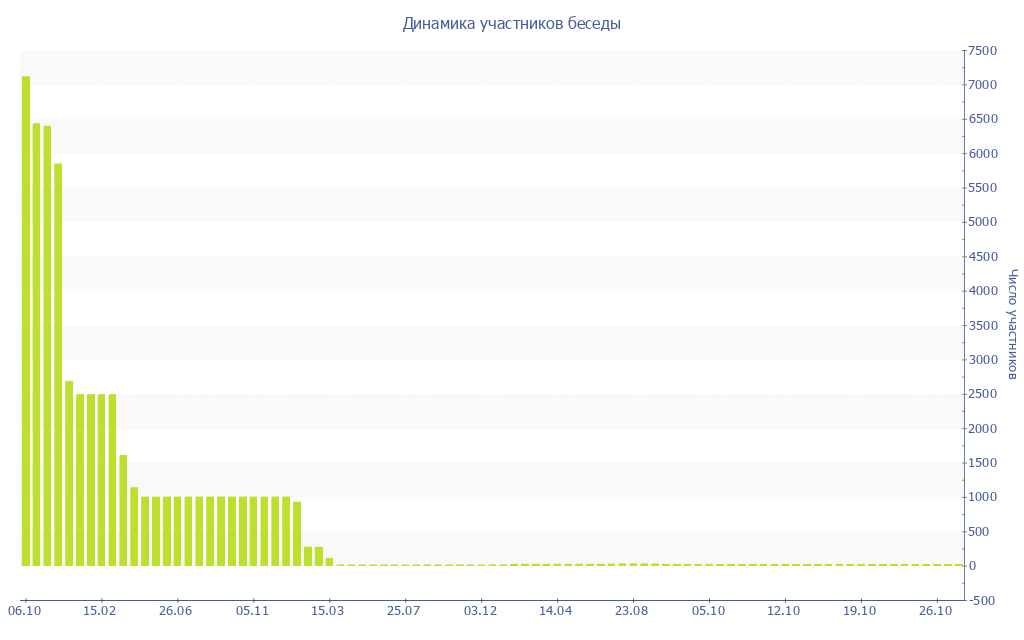Click the -500 value on y-axis
This screenshot has width=1024, height=640.
click(982, 600)
